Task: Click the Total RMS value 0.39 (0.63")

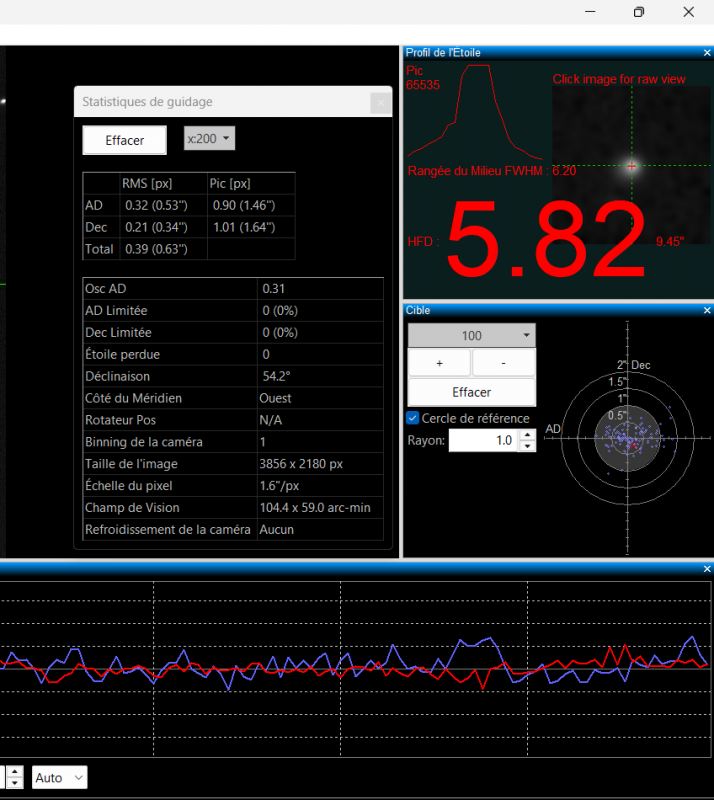Action: pyautogui.click(x=156, y=249)
